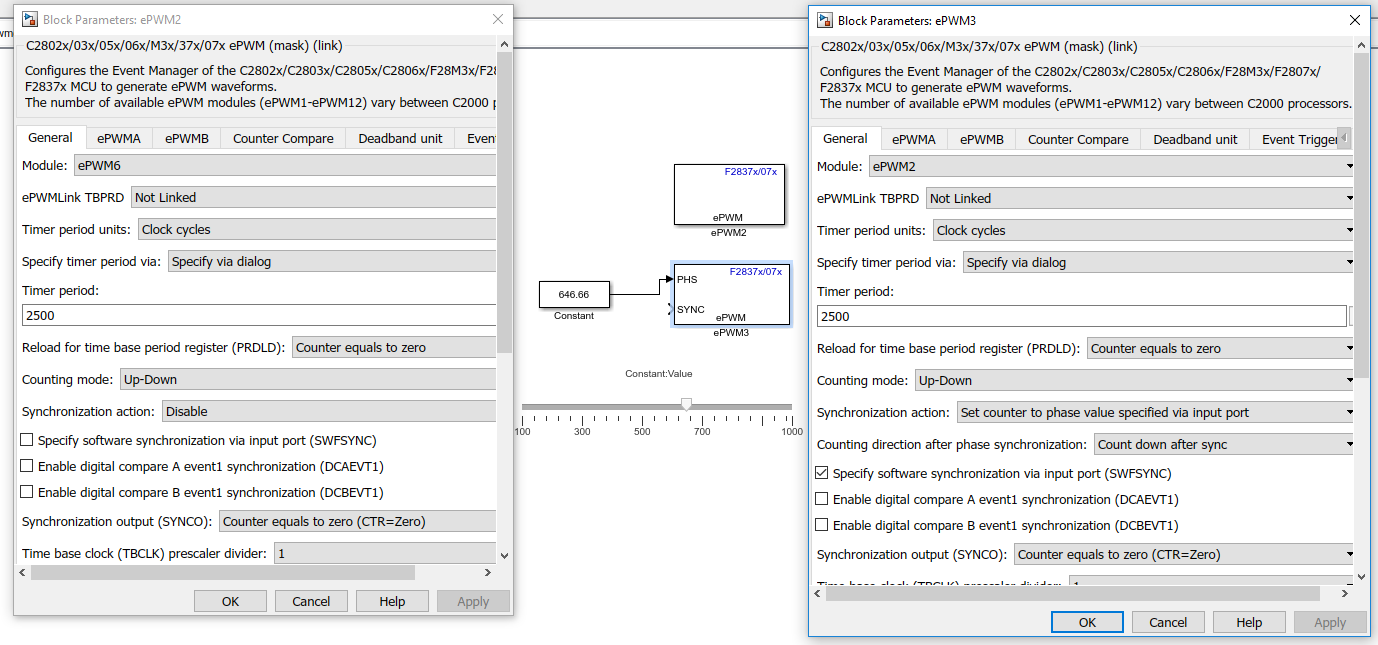1378x645 pixels.
Task: Click the ePWM3 dialog vertical scrollbar down arrow
Action: [1363, 576]
